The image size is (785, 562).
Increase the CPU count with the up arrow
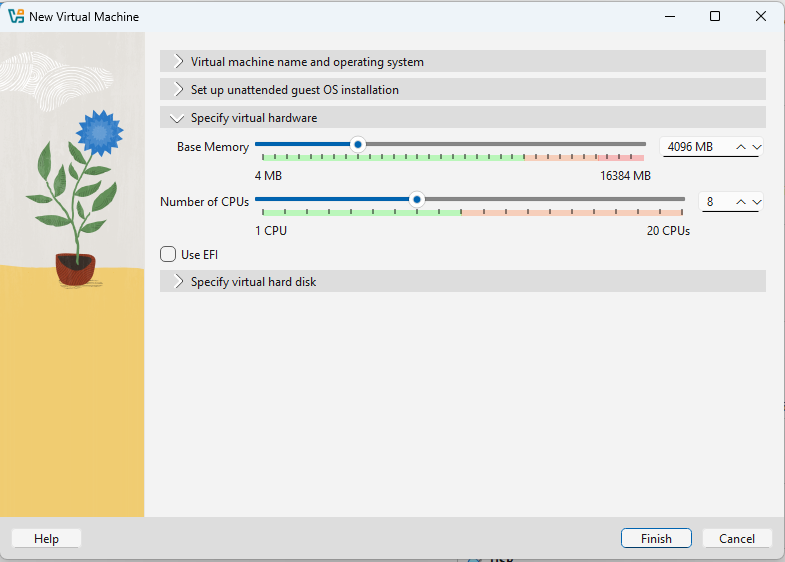coord(741,202)
